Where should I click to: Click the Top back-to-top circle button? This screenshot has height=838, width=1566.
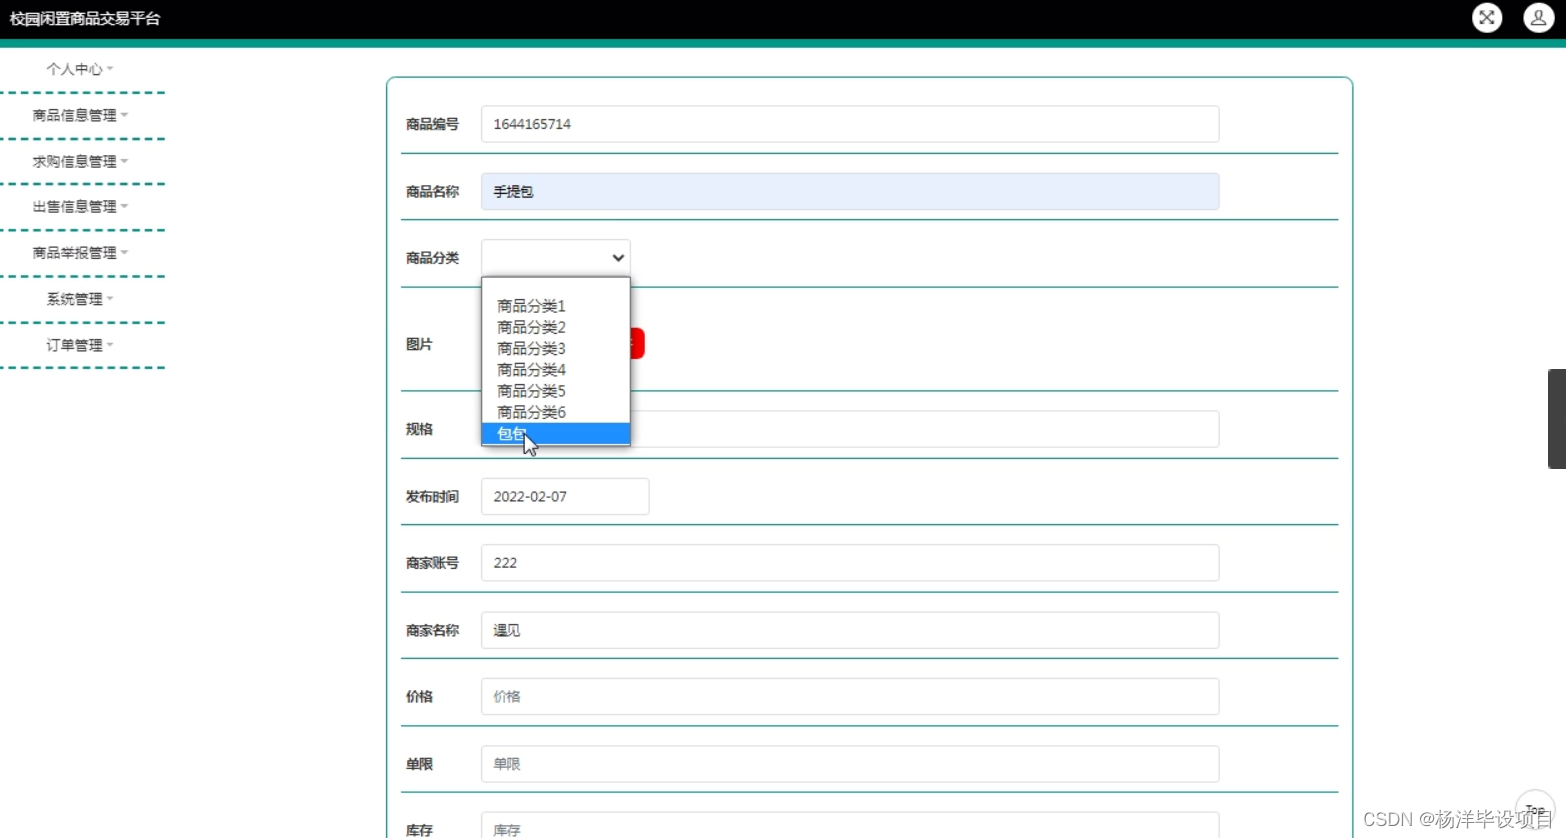(x=1534, y=810)
